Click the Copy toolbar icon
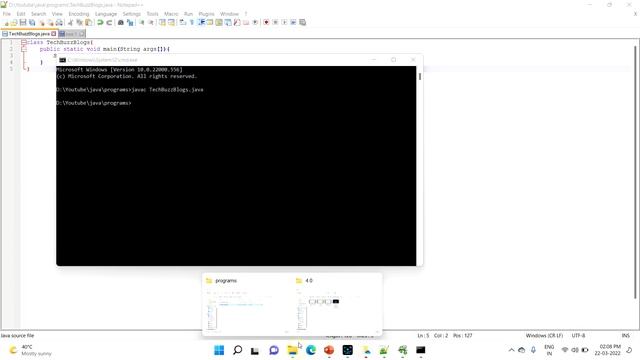This screenshot has width=640, height=360. coord(79,22)
